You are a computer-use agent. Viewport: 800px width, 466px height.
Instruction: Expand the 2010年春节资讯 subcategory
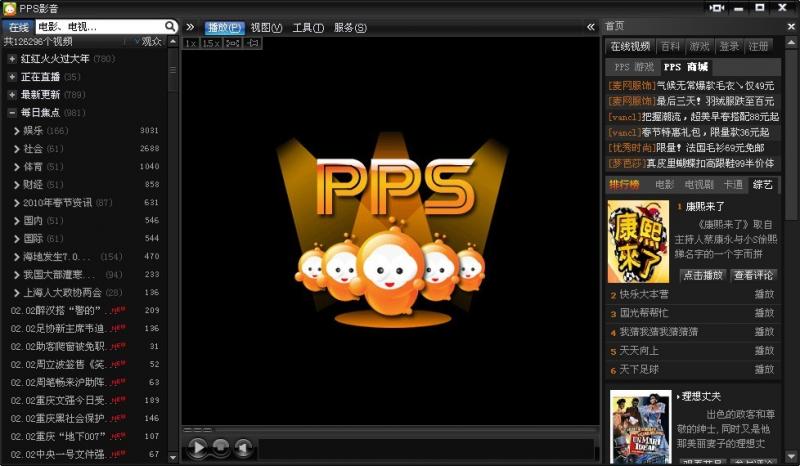[17, 203]
